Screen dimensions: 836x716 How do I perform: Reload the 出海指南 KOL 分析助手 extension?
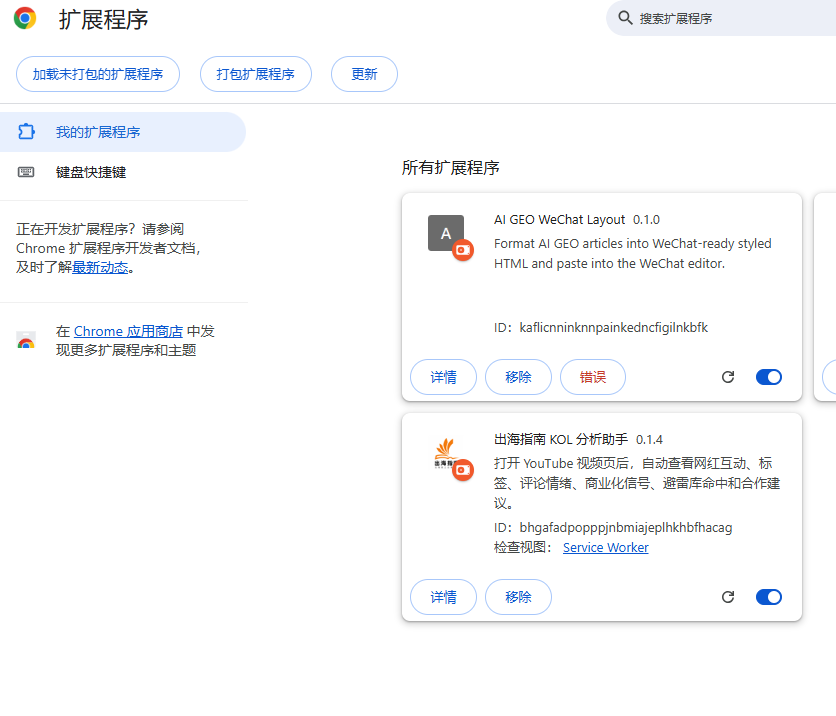pos(728,597)
